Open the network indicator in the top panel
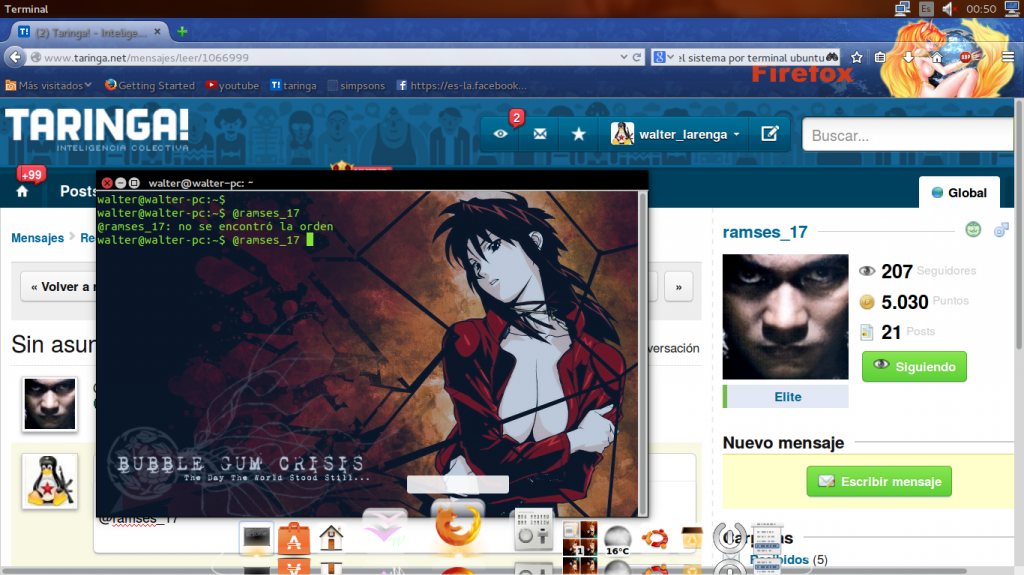This screenshot has width=1024, height=575. [x=902, y=8]
